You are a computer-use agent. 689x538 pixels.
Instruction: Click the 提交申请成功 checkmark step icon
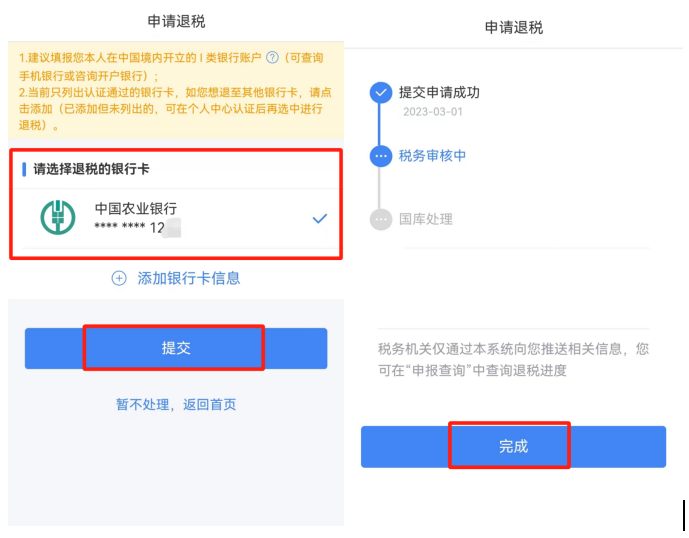click(x=381, y=93)
